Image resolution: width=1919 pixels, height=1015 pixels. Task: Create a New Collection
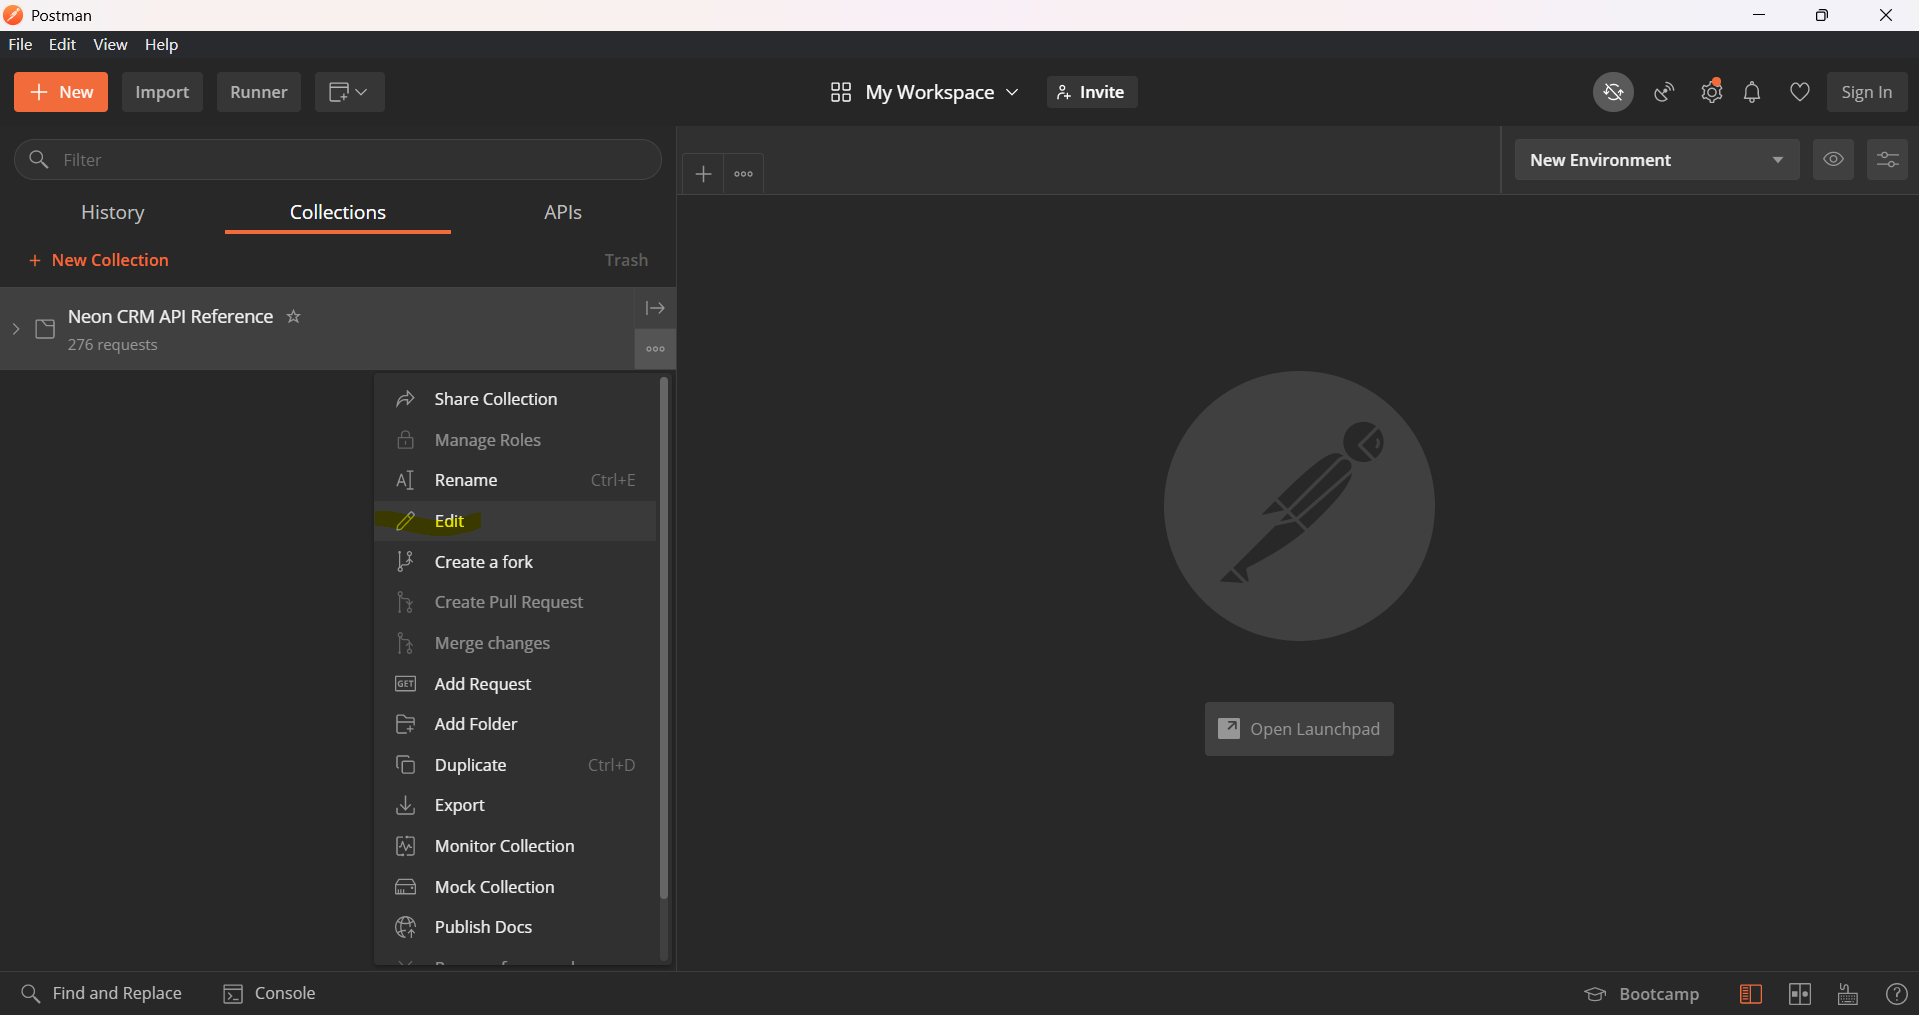click(x=99, y=260)
